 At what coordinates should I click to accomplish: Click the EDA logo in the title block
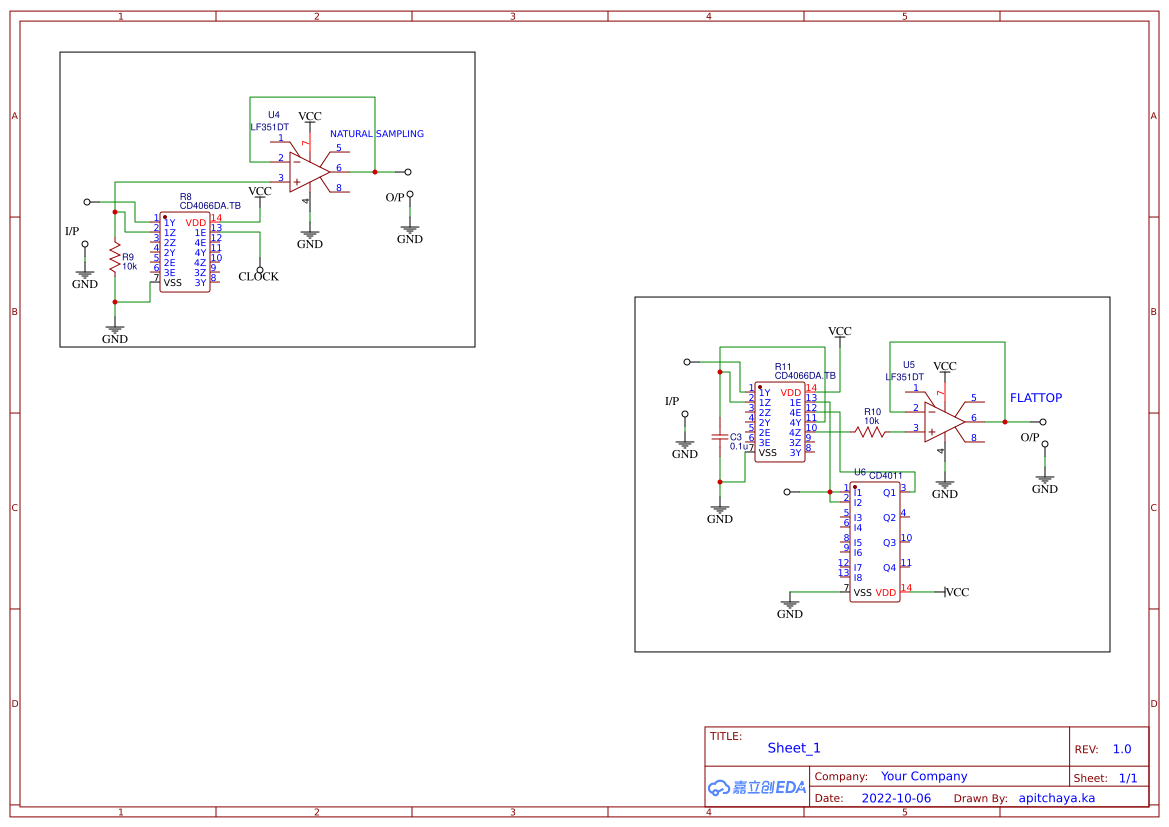tap(757, 787)
